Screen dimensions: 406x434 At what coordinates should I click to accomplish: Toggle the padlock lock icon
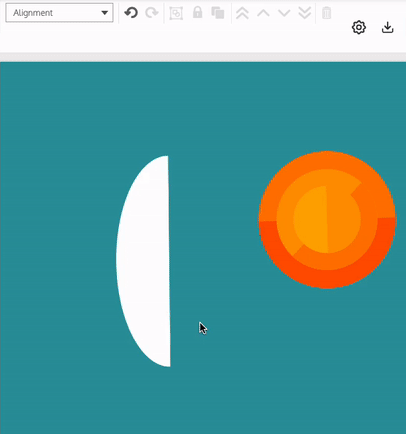click(198, 13)
